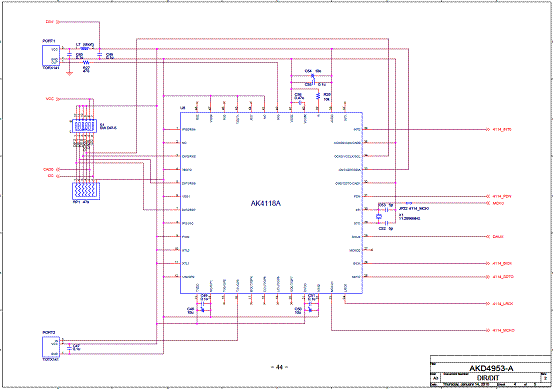The height and width of the screenshot is (390, 554).
Task: Click the 4114_BICK off-page connector
Action: point(499,264)
